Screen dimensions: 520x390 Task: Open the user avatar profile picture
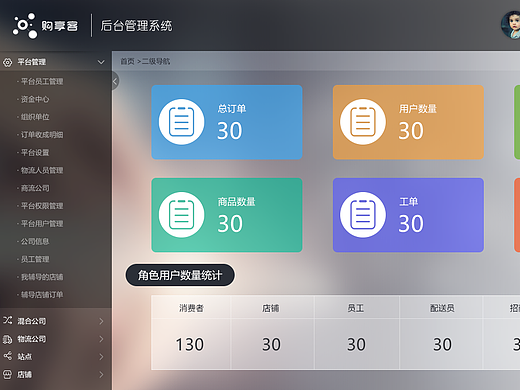(511, 25)
